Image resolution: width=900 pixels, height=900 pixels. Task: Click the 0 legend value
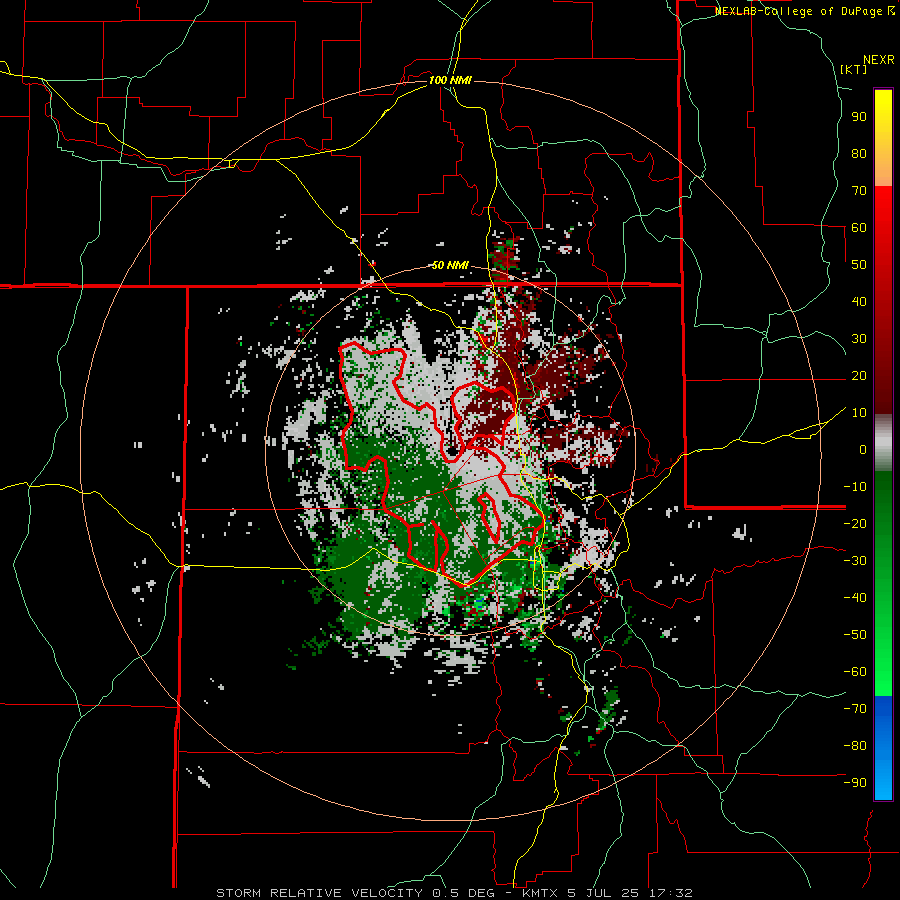(x=863, y=449)
